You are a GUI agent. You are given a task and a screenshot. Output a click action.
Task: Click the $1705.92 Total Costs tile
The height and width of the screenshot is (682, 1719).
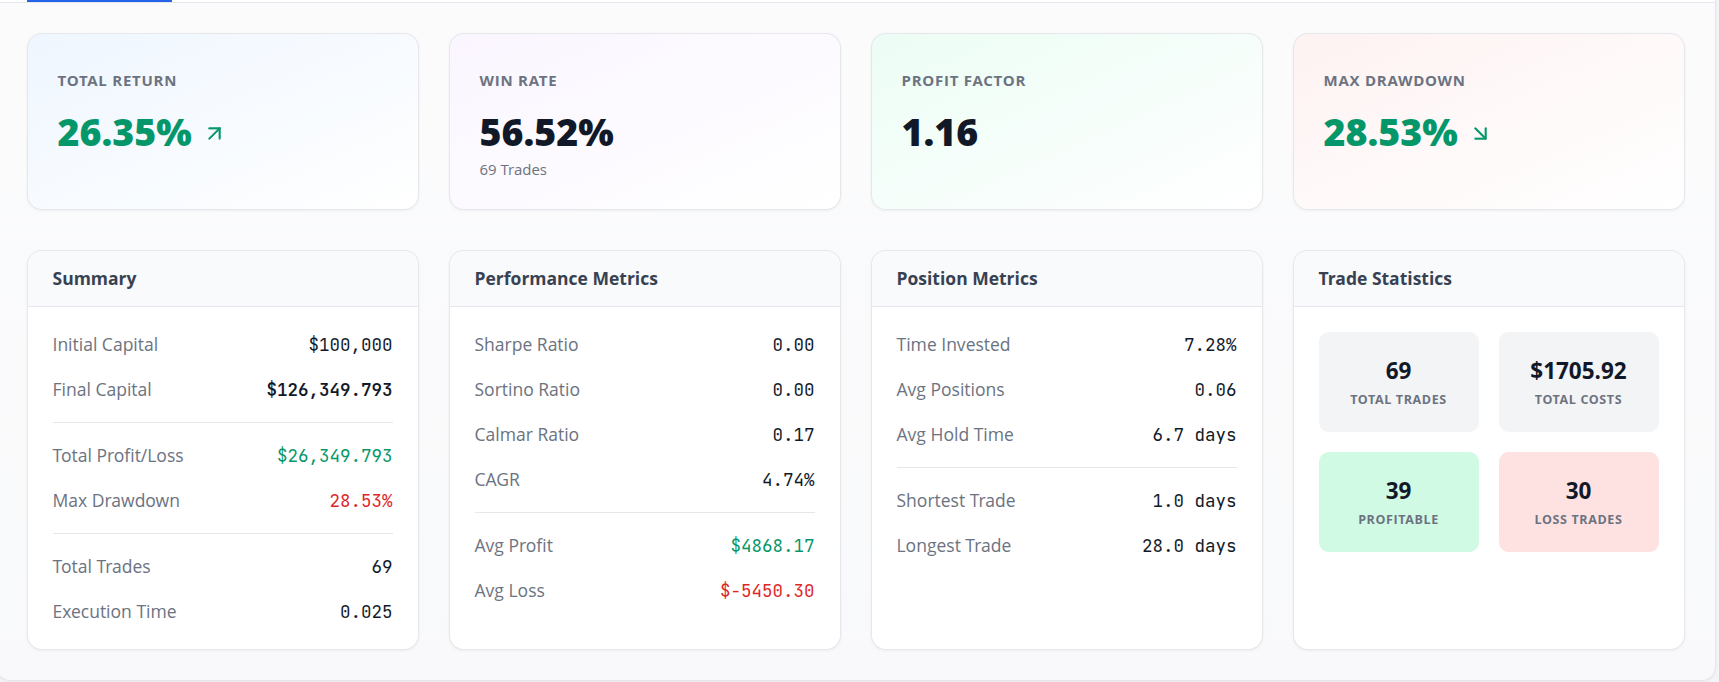(1578, 382)
